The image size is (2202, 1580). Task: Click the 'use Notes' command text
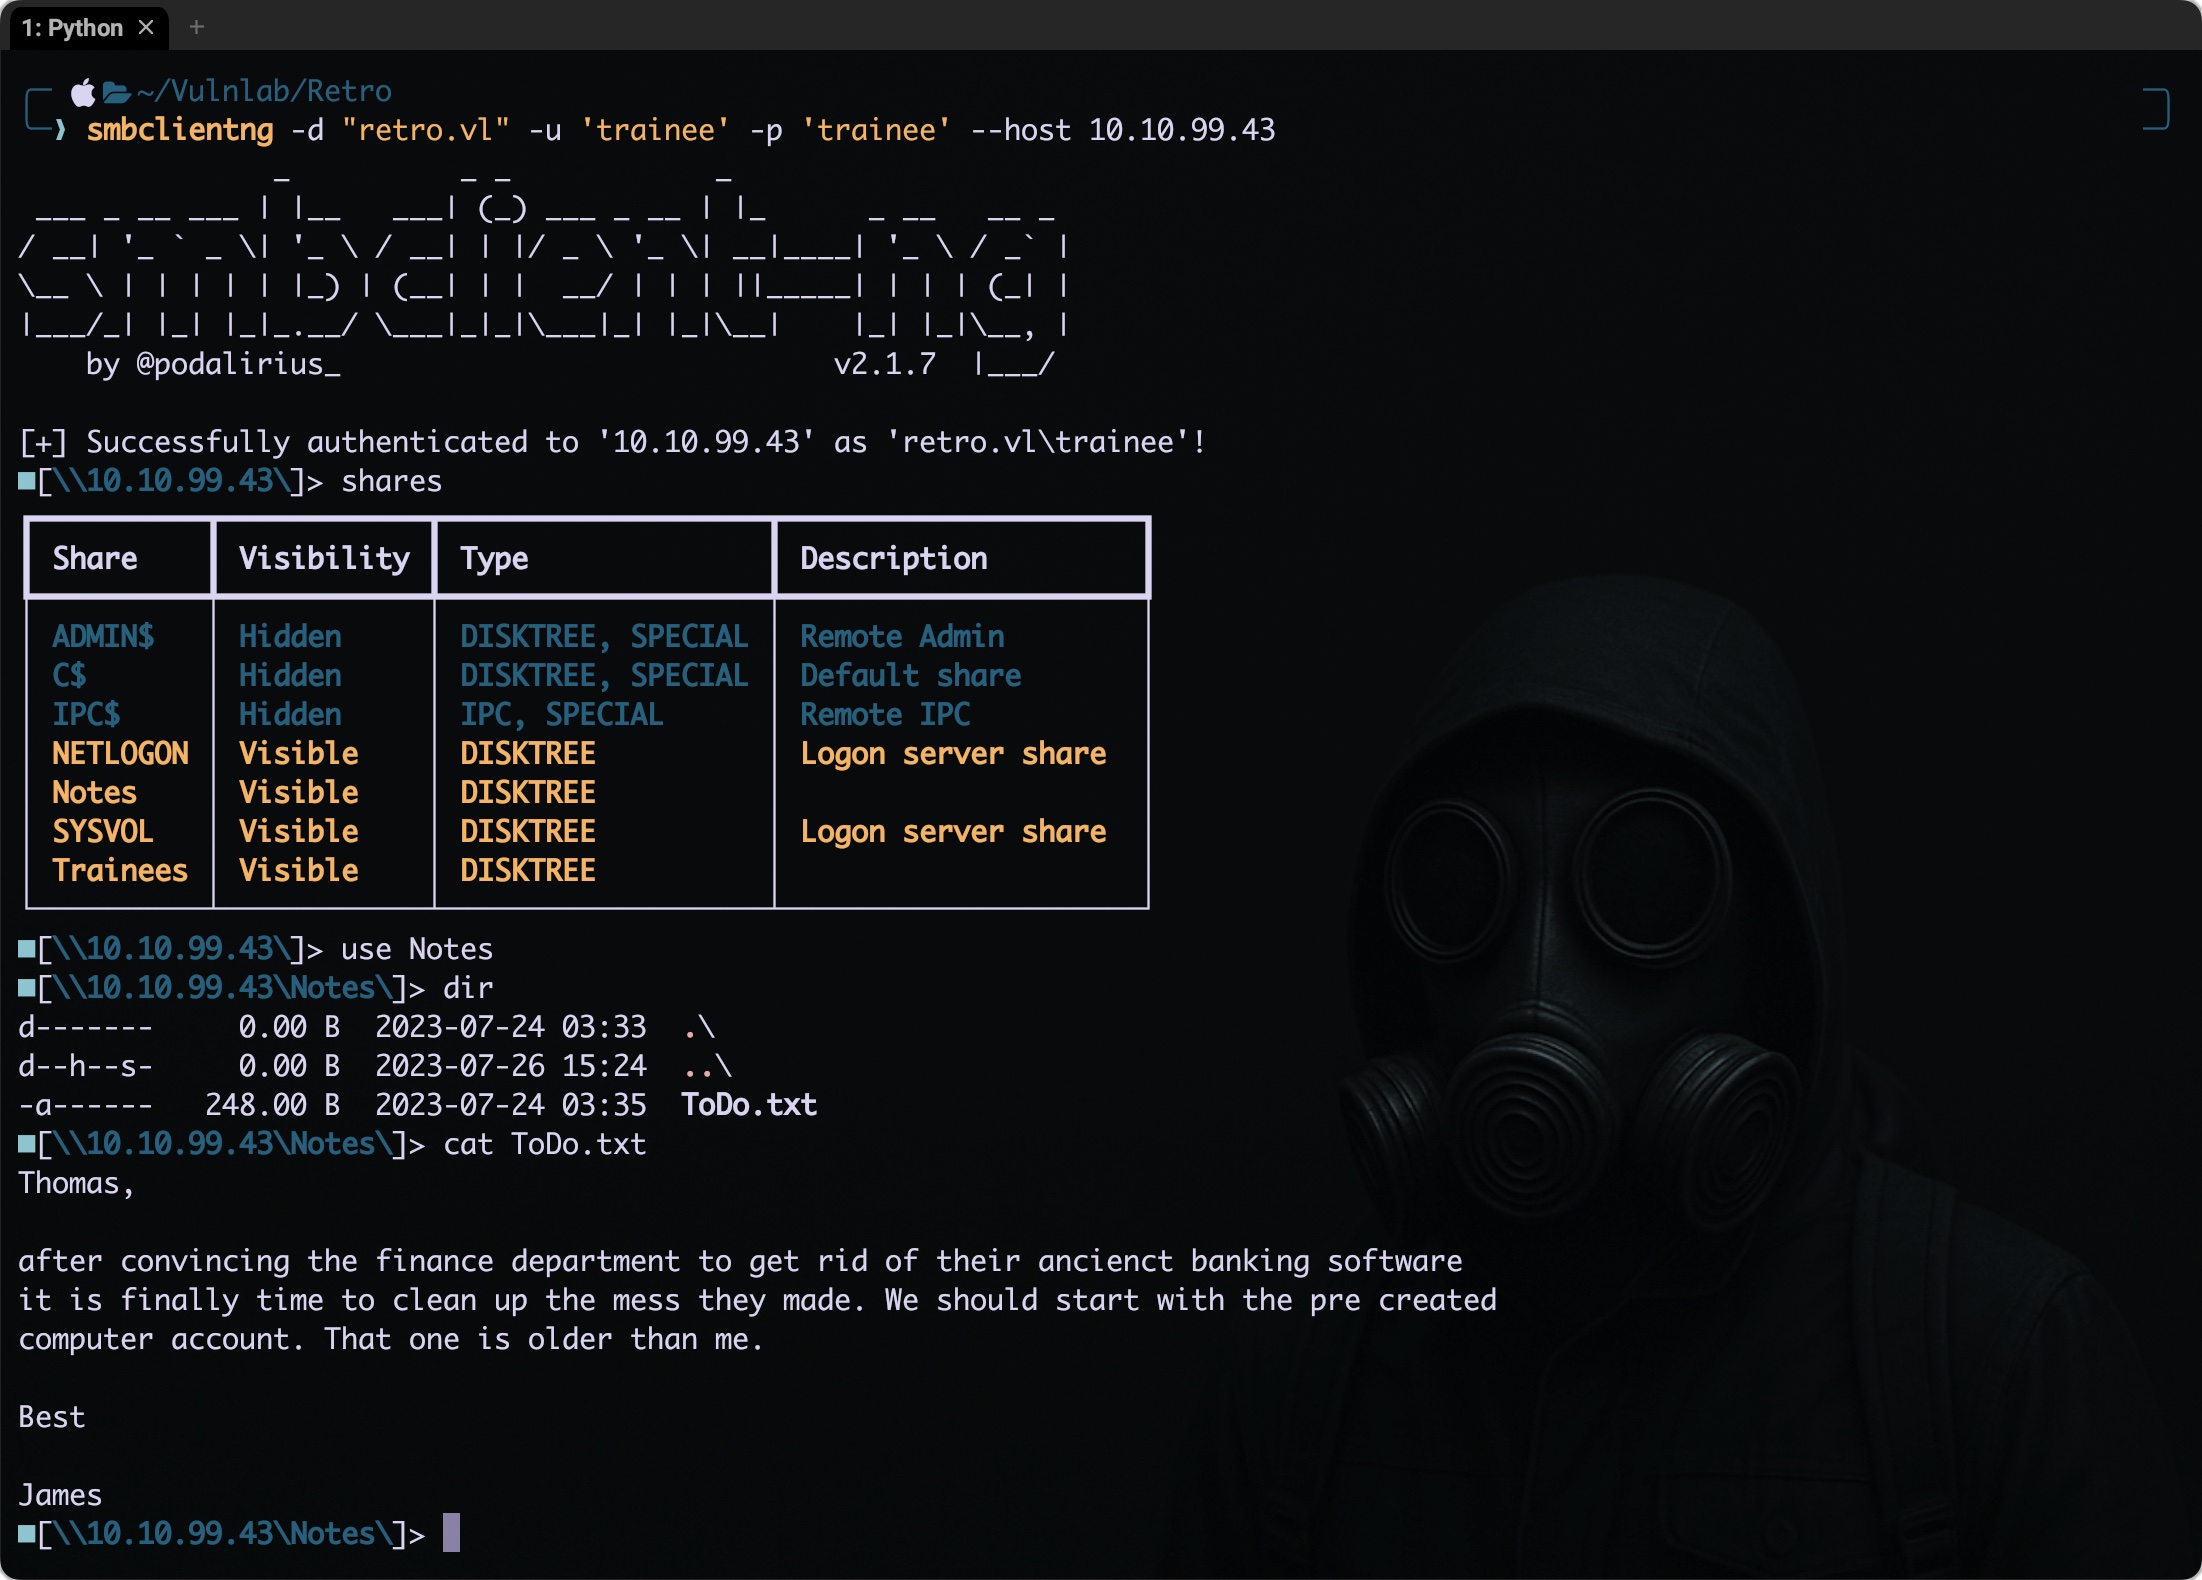(417, 949)
